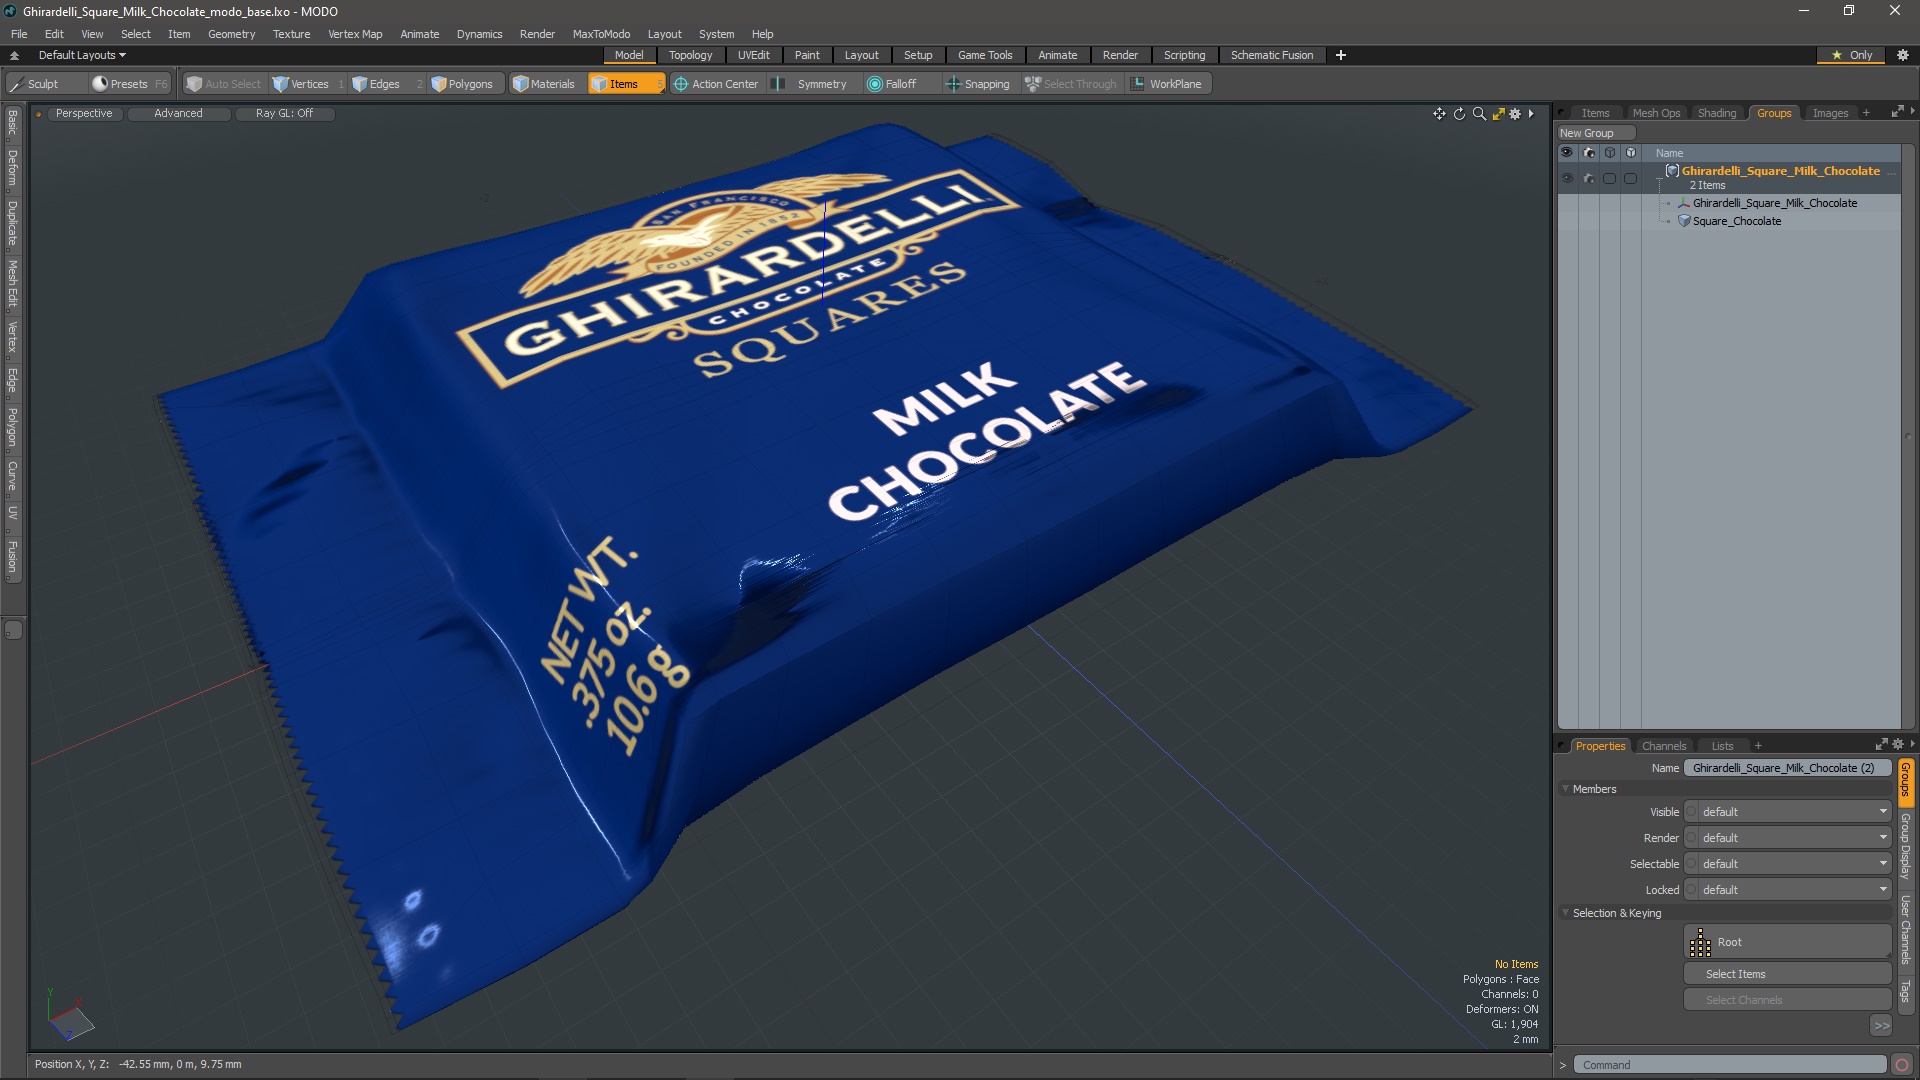Open the Presets browser
The height and width of the screenshot is (1080, 1920).
click(x=128, y=84)
